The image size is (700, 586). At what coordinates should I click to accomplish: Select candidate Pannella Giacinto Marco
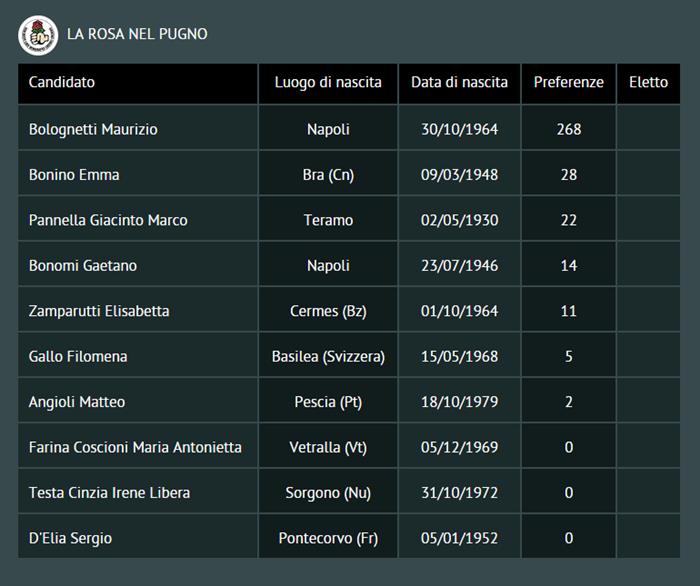pyautogui.click(x=108, y=220)
